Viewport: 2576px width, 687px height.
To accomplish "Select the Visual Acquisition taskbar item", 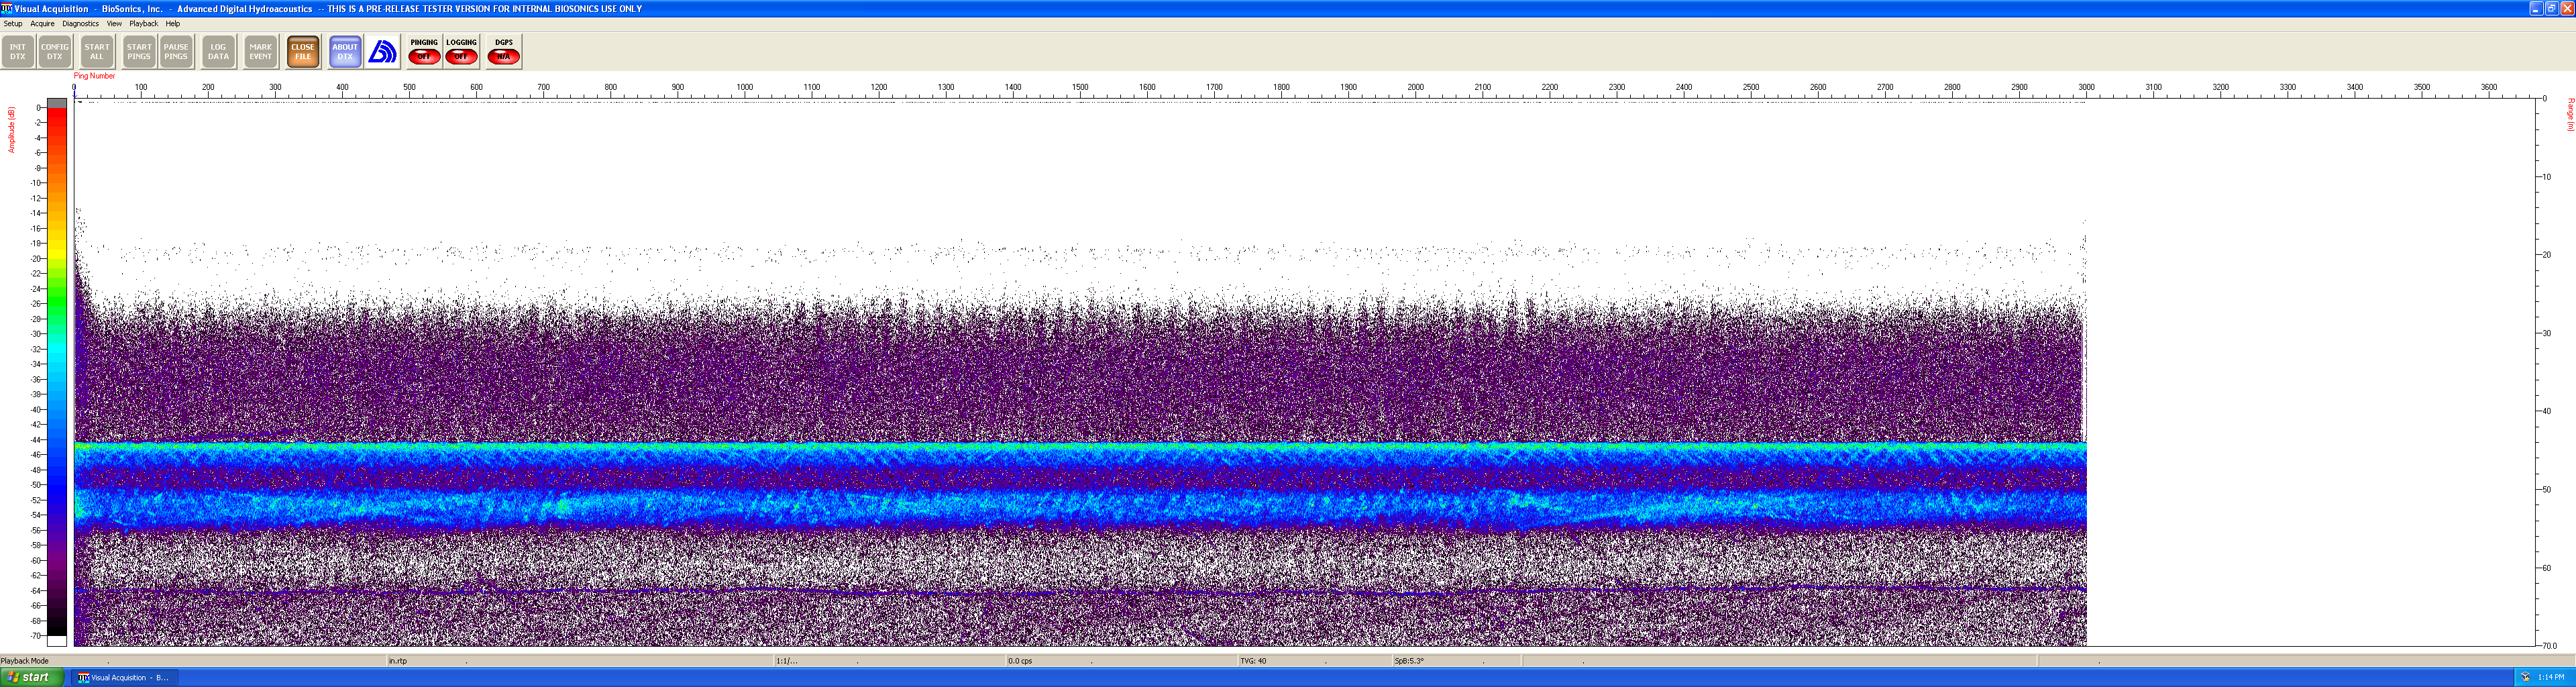I will click(124, 677).
